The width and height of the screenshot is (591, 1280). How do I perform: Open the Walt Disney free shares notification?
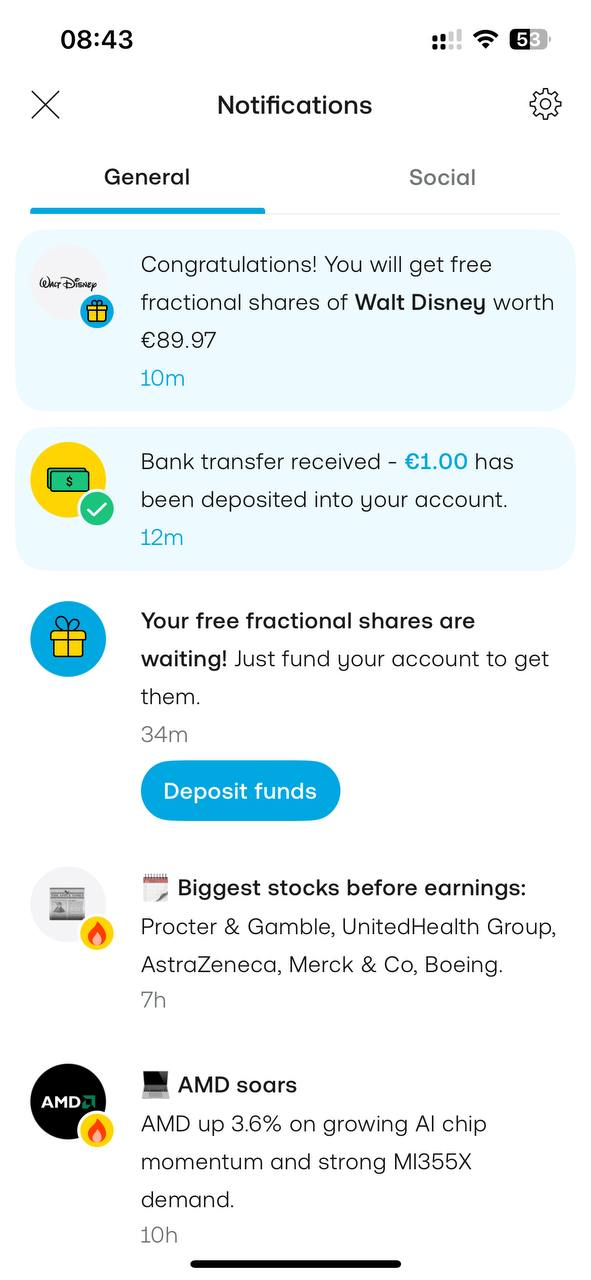click(295, 320)
